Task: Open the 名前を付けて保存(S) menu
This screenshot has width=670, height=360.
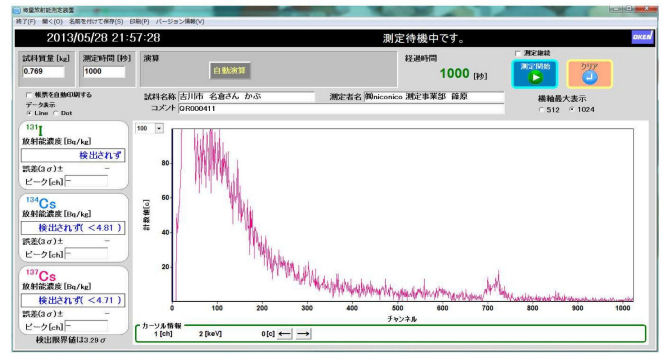Action: click(x=96, y=21)
